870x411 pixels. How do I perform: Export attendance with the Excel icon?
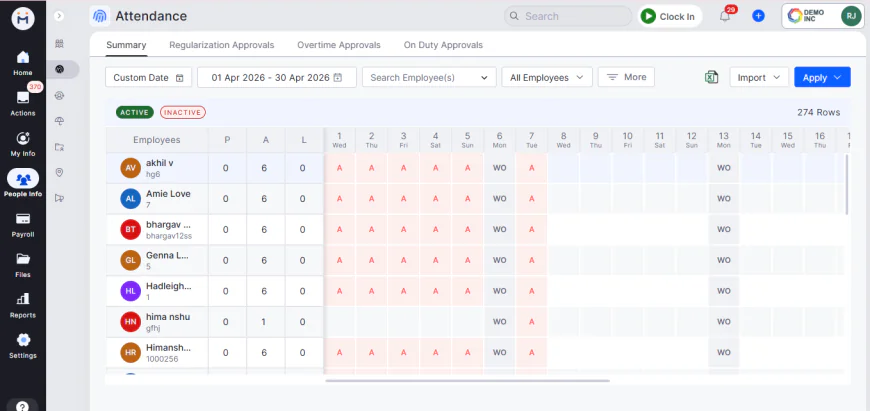(x=712, y=77)
